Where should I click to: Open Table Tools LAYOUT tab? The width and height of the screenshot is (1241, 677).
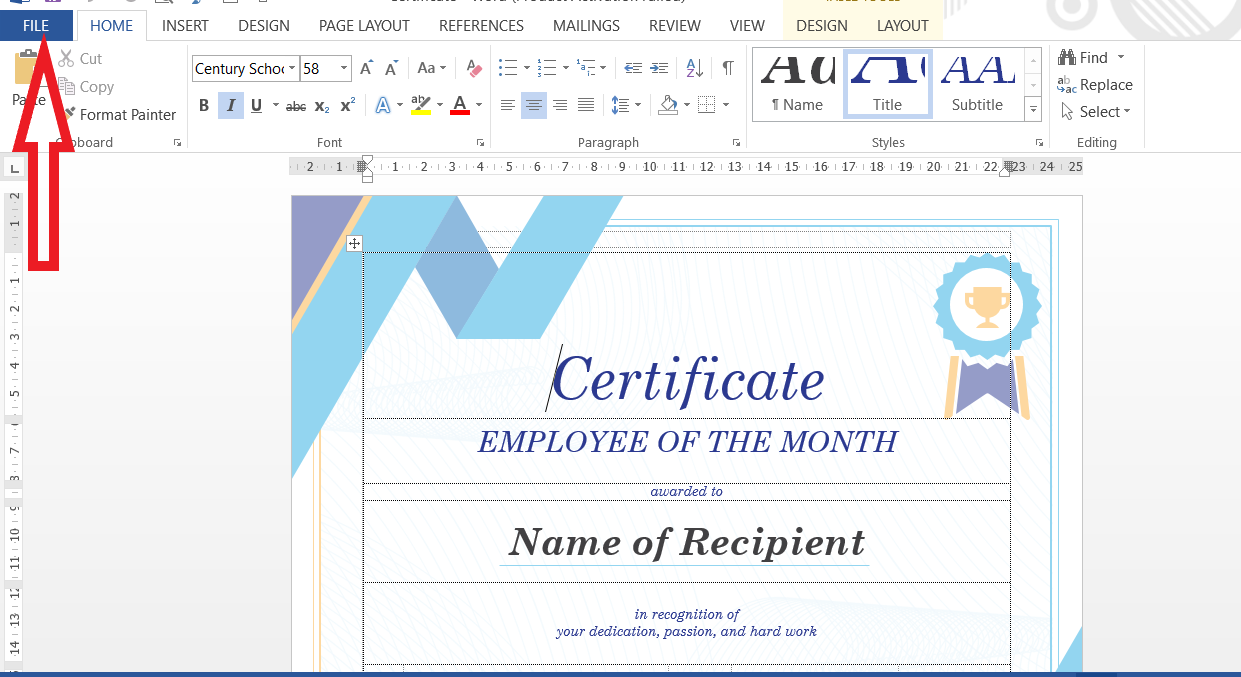pos(903,25)
